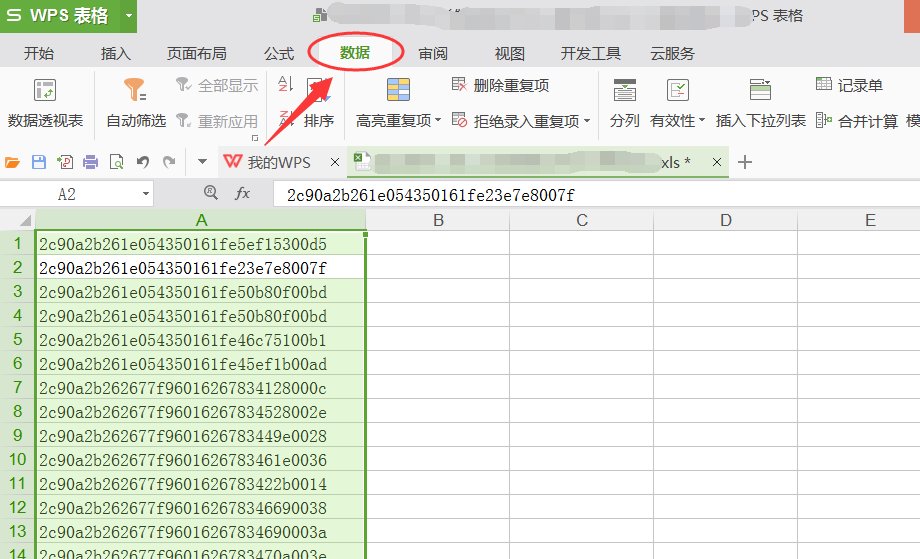This screenshot has height=559, width=920.
Task: Sort ascending with the A-Z icon
Action: pos(285,84)
